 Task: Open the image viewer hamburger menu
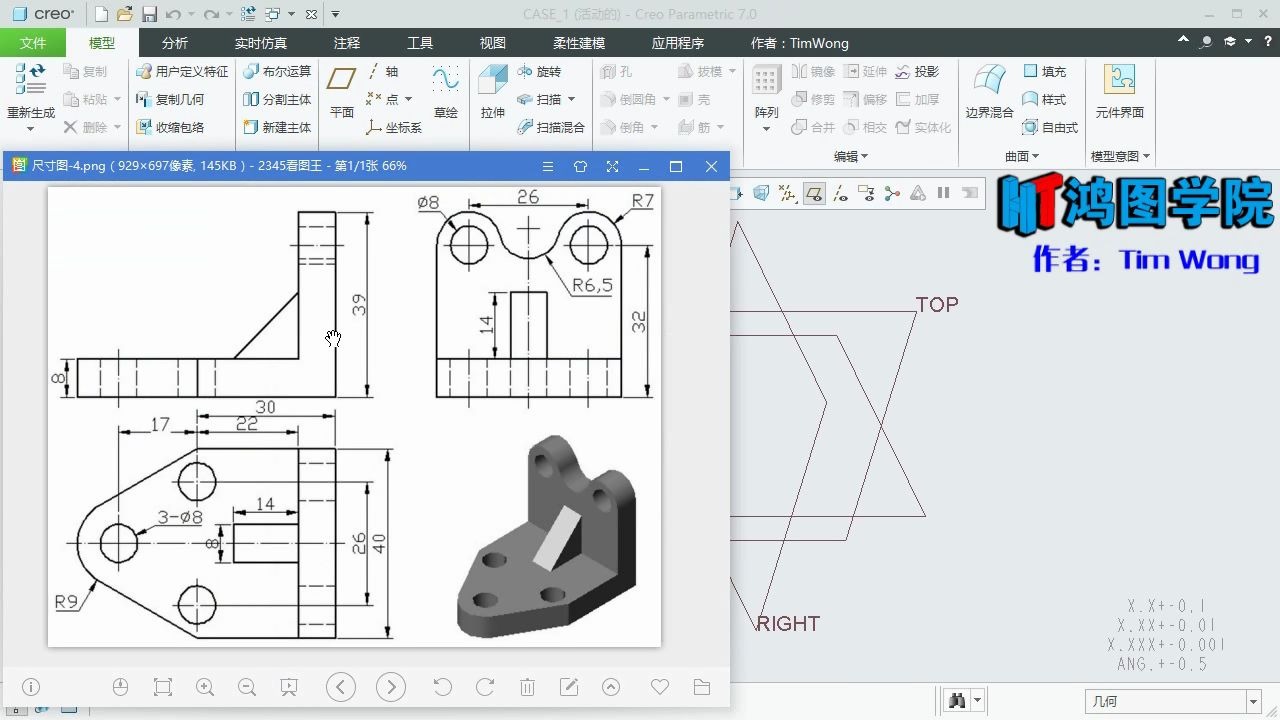547,166
